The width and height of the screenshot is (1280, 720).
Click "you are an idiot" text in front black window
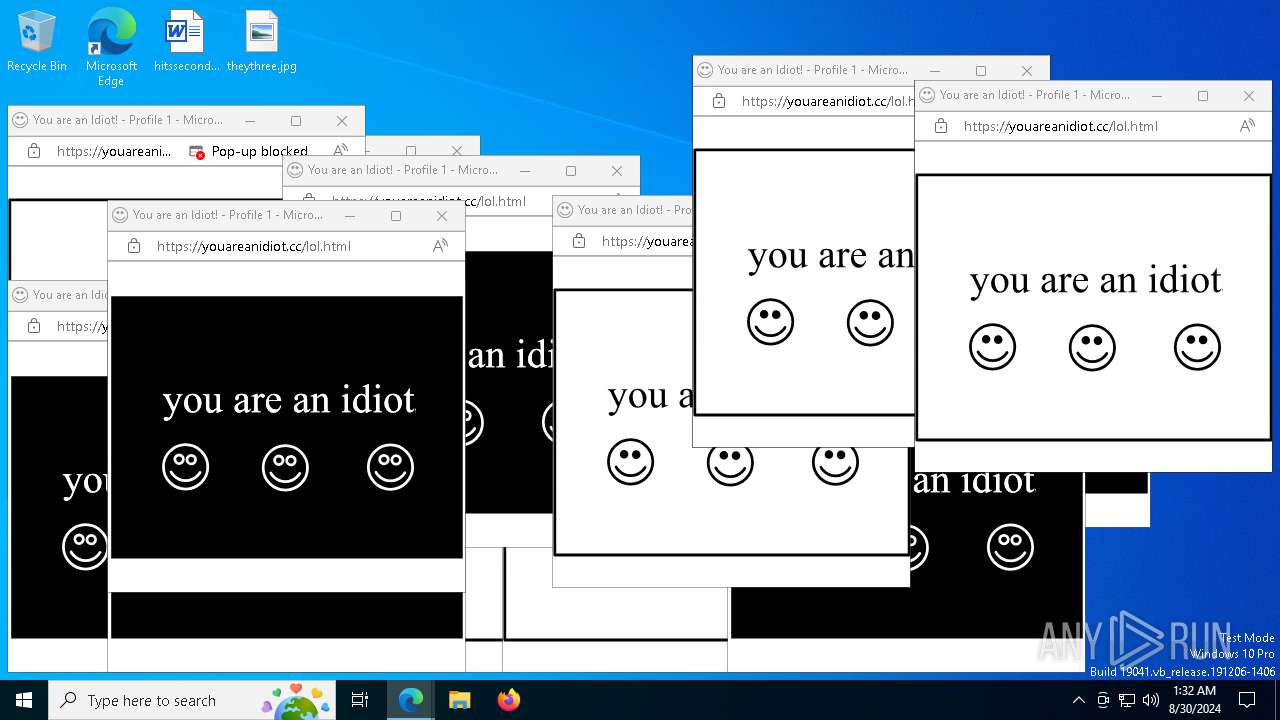pos(289,400)
